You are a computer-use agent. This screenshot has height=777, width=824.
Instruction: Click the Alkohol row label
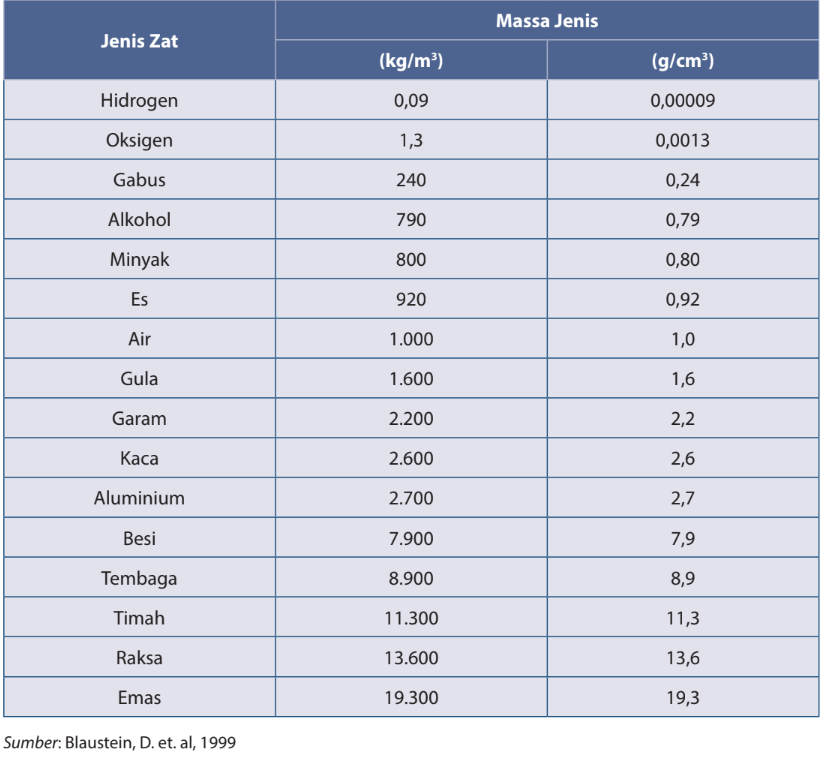tap(139, 220)
